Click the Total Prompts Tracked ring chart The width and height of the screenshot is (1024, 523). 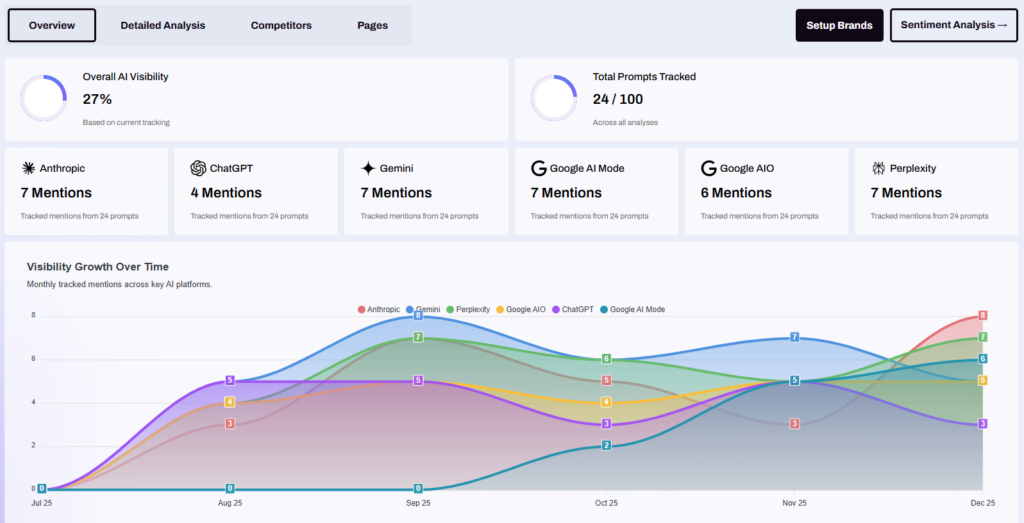click(553, 98)
